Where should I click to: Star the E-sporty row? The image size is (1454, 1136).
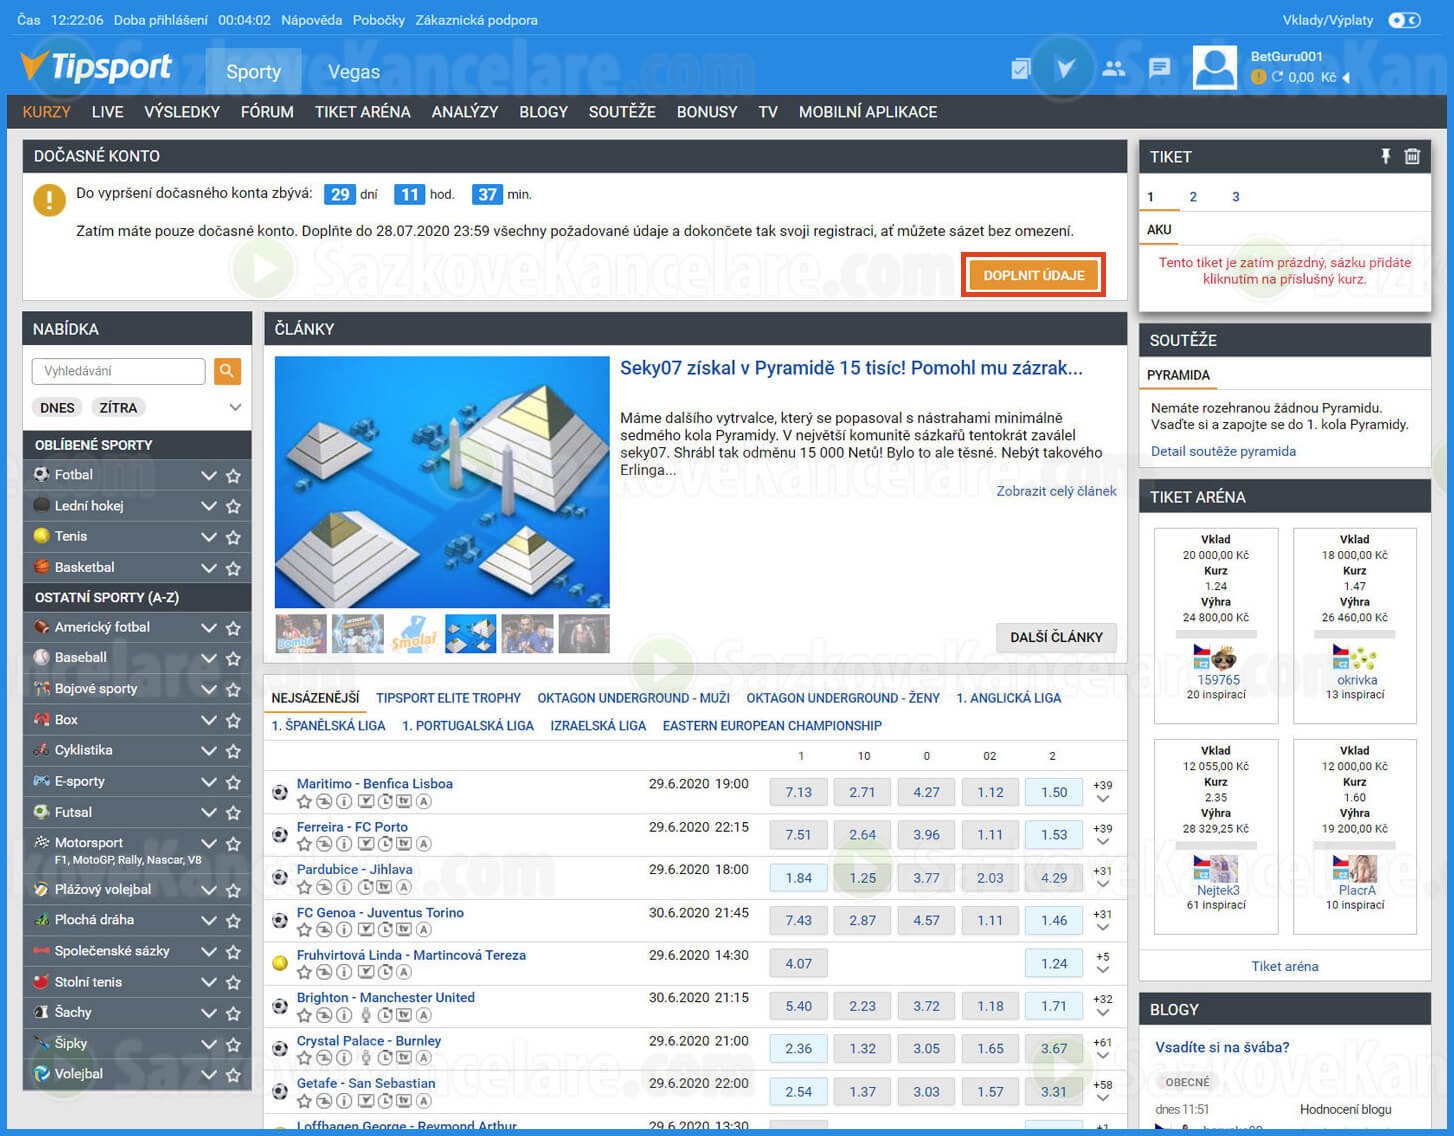coord(233,782)
